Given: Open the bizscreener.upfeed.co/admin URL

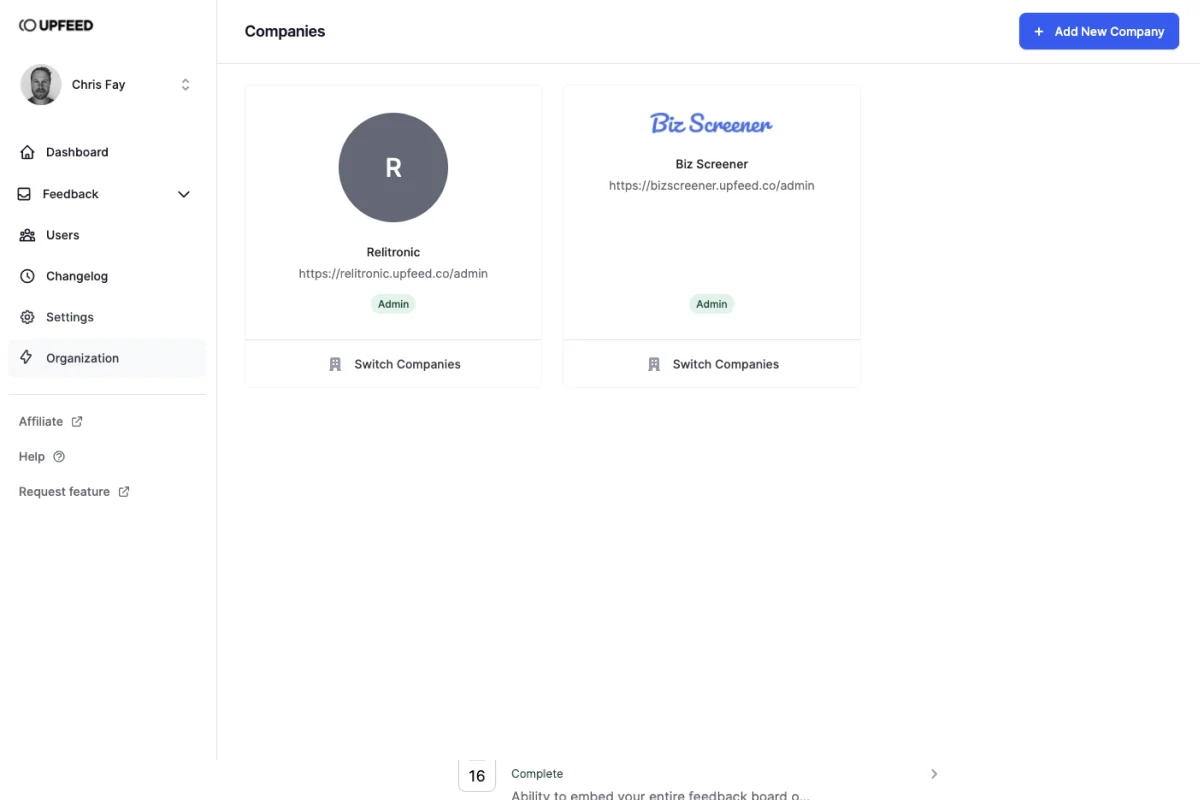Looking at the screenshot, I should (712, 185).
